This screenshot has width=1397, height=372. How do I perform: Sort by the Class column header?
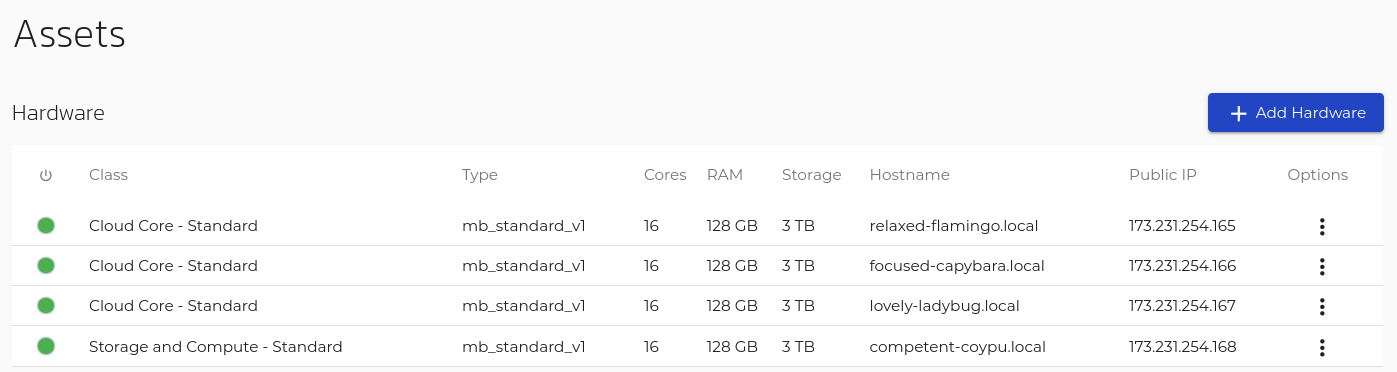coord(108,175)
